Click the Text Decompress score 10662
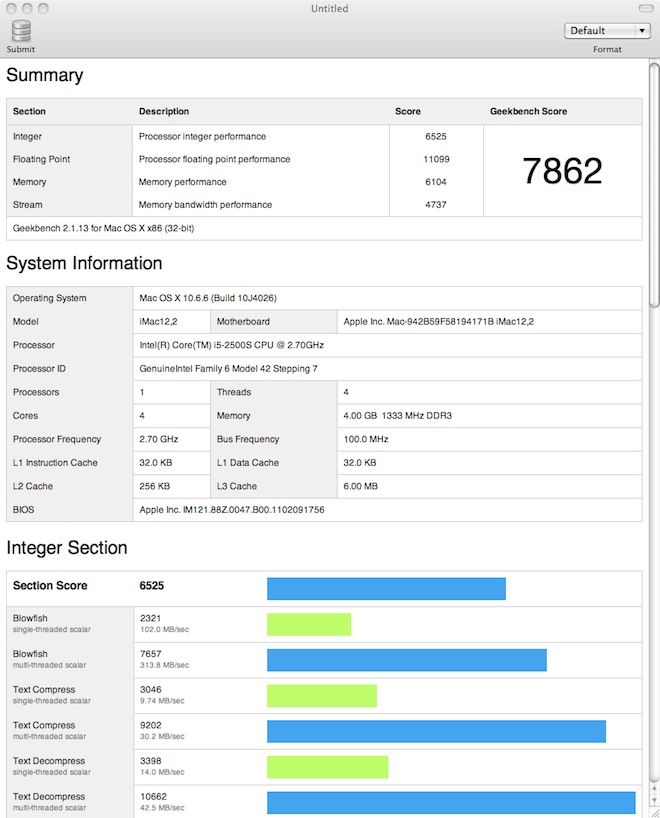The width and height of the screenshot is (660, 818). (153, 797)
